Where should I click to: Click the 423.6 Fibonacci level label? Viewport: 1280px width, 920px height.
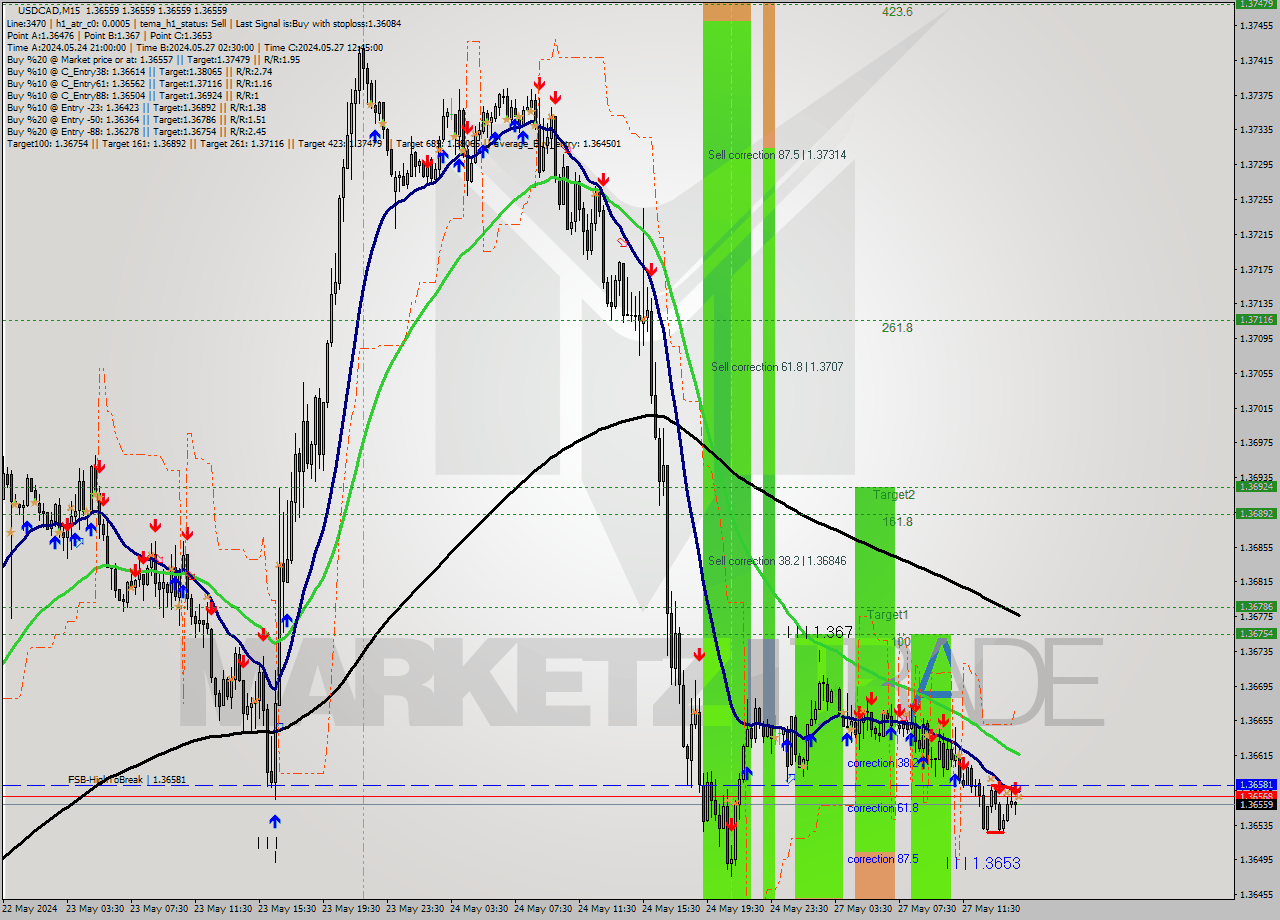pyautogui.click(x=897, y=12)
